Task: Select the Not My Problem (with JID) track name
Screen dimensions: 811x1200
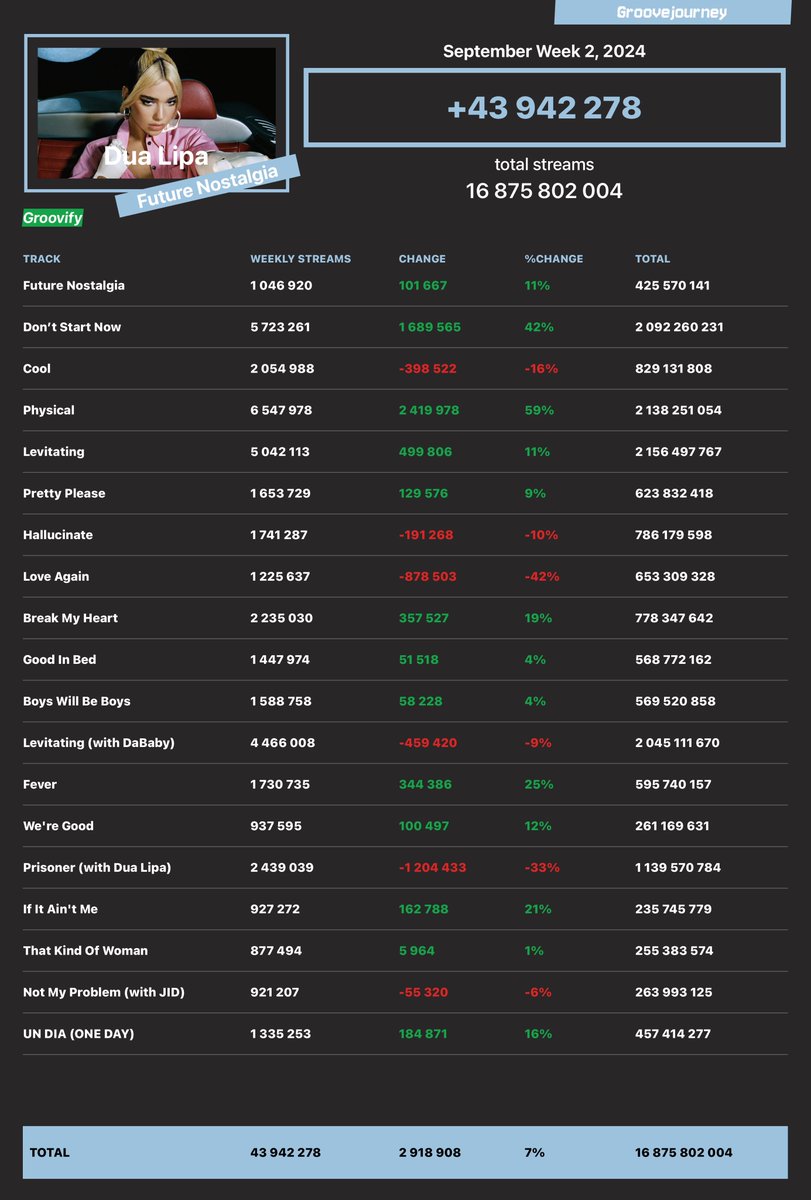Action: click(x=104, y=992)
